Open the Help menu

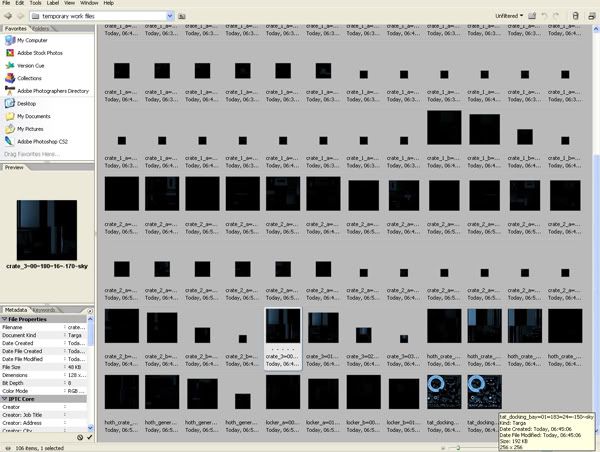tap(109, 3)
